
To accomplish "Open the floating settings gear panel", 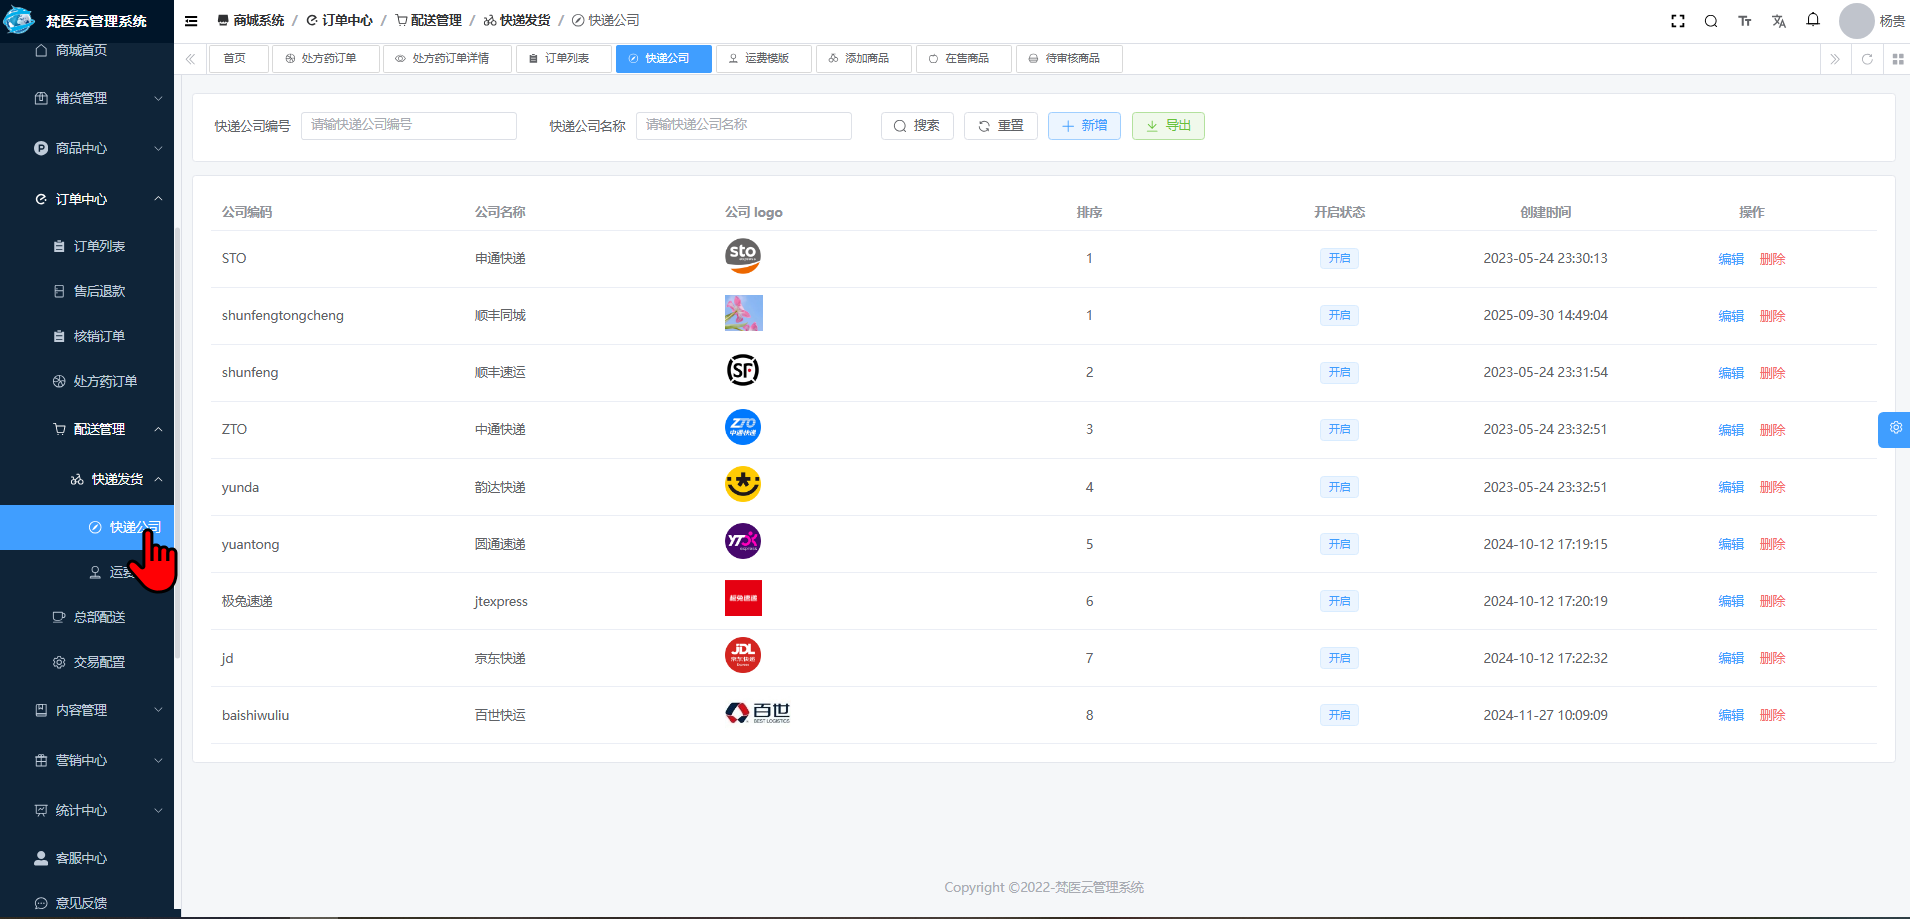I will point(1895,429).
